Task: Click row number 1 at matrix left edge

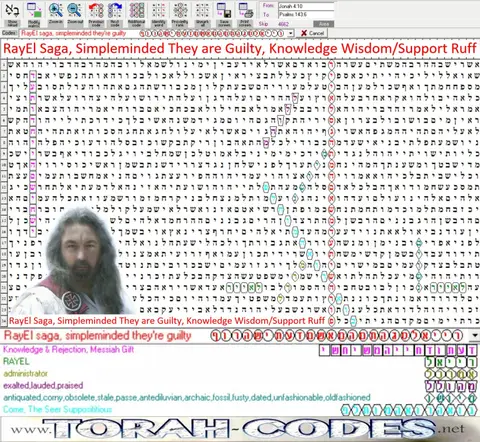Action: point(4,65)
